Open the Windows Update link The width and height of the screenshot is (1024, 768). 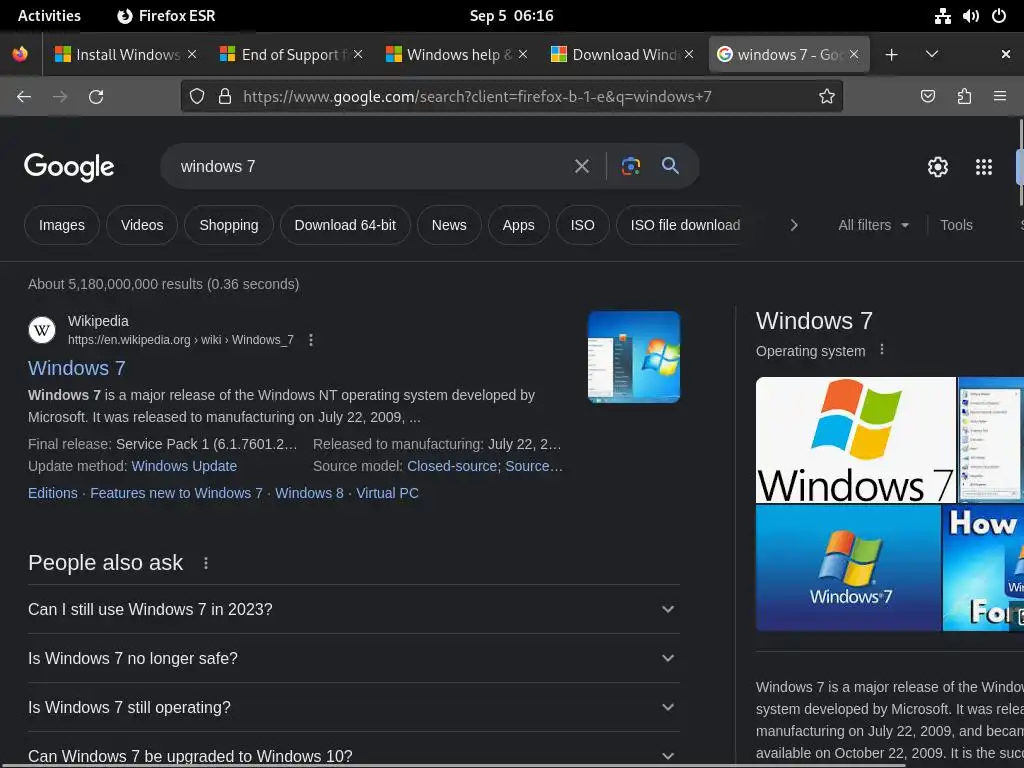(184, 466)
